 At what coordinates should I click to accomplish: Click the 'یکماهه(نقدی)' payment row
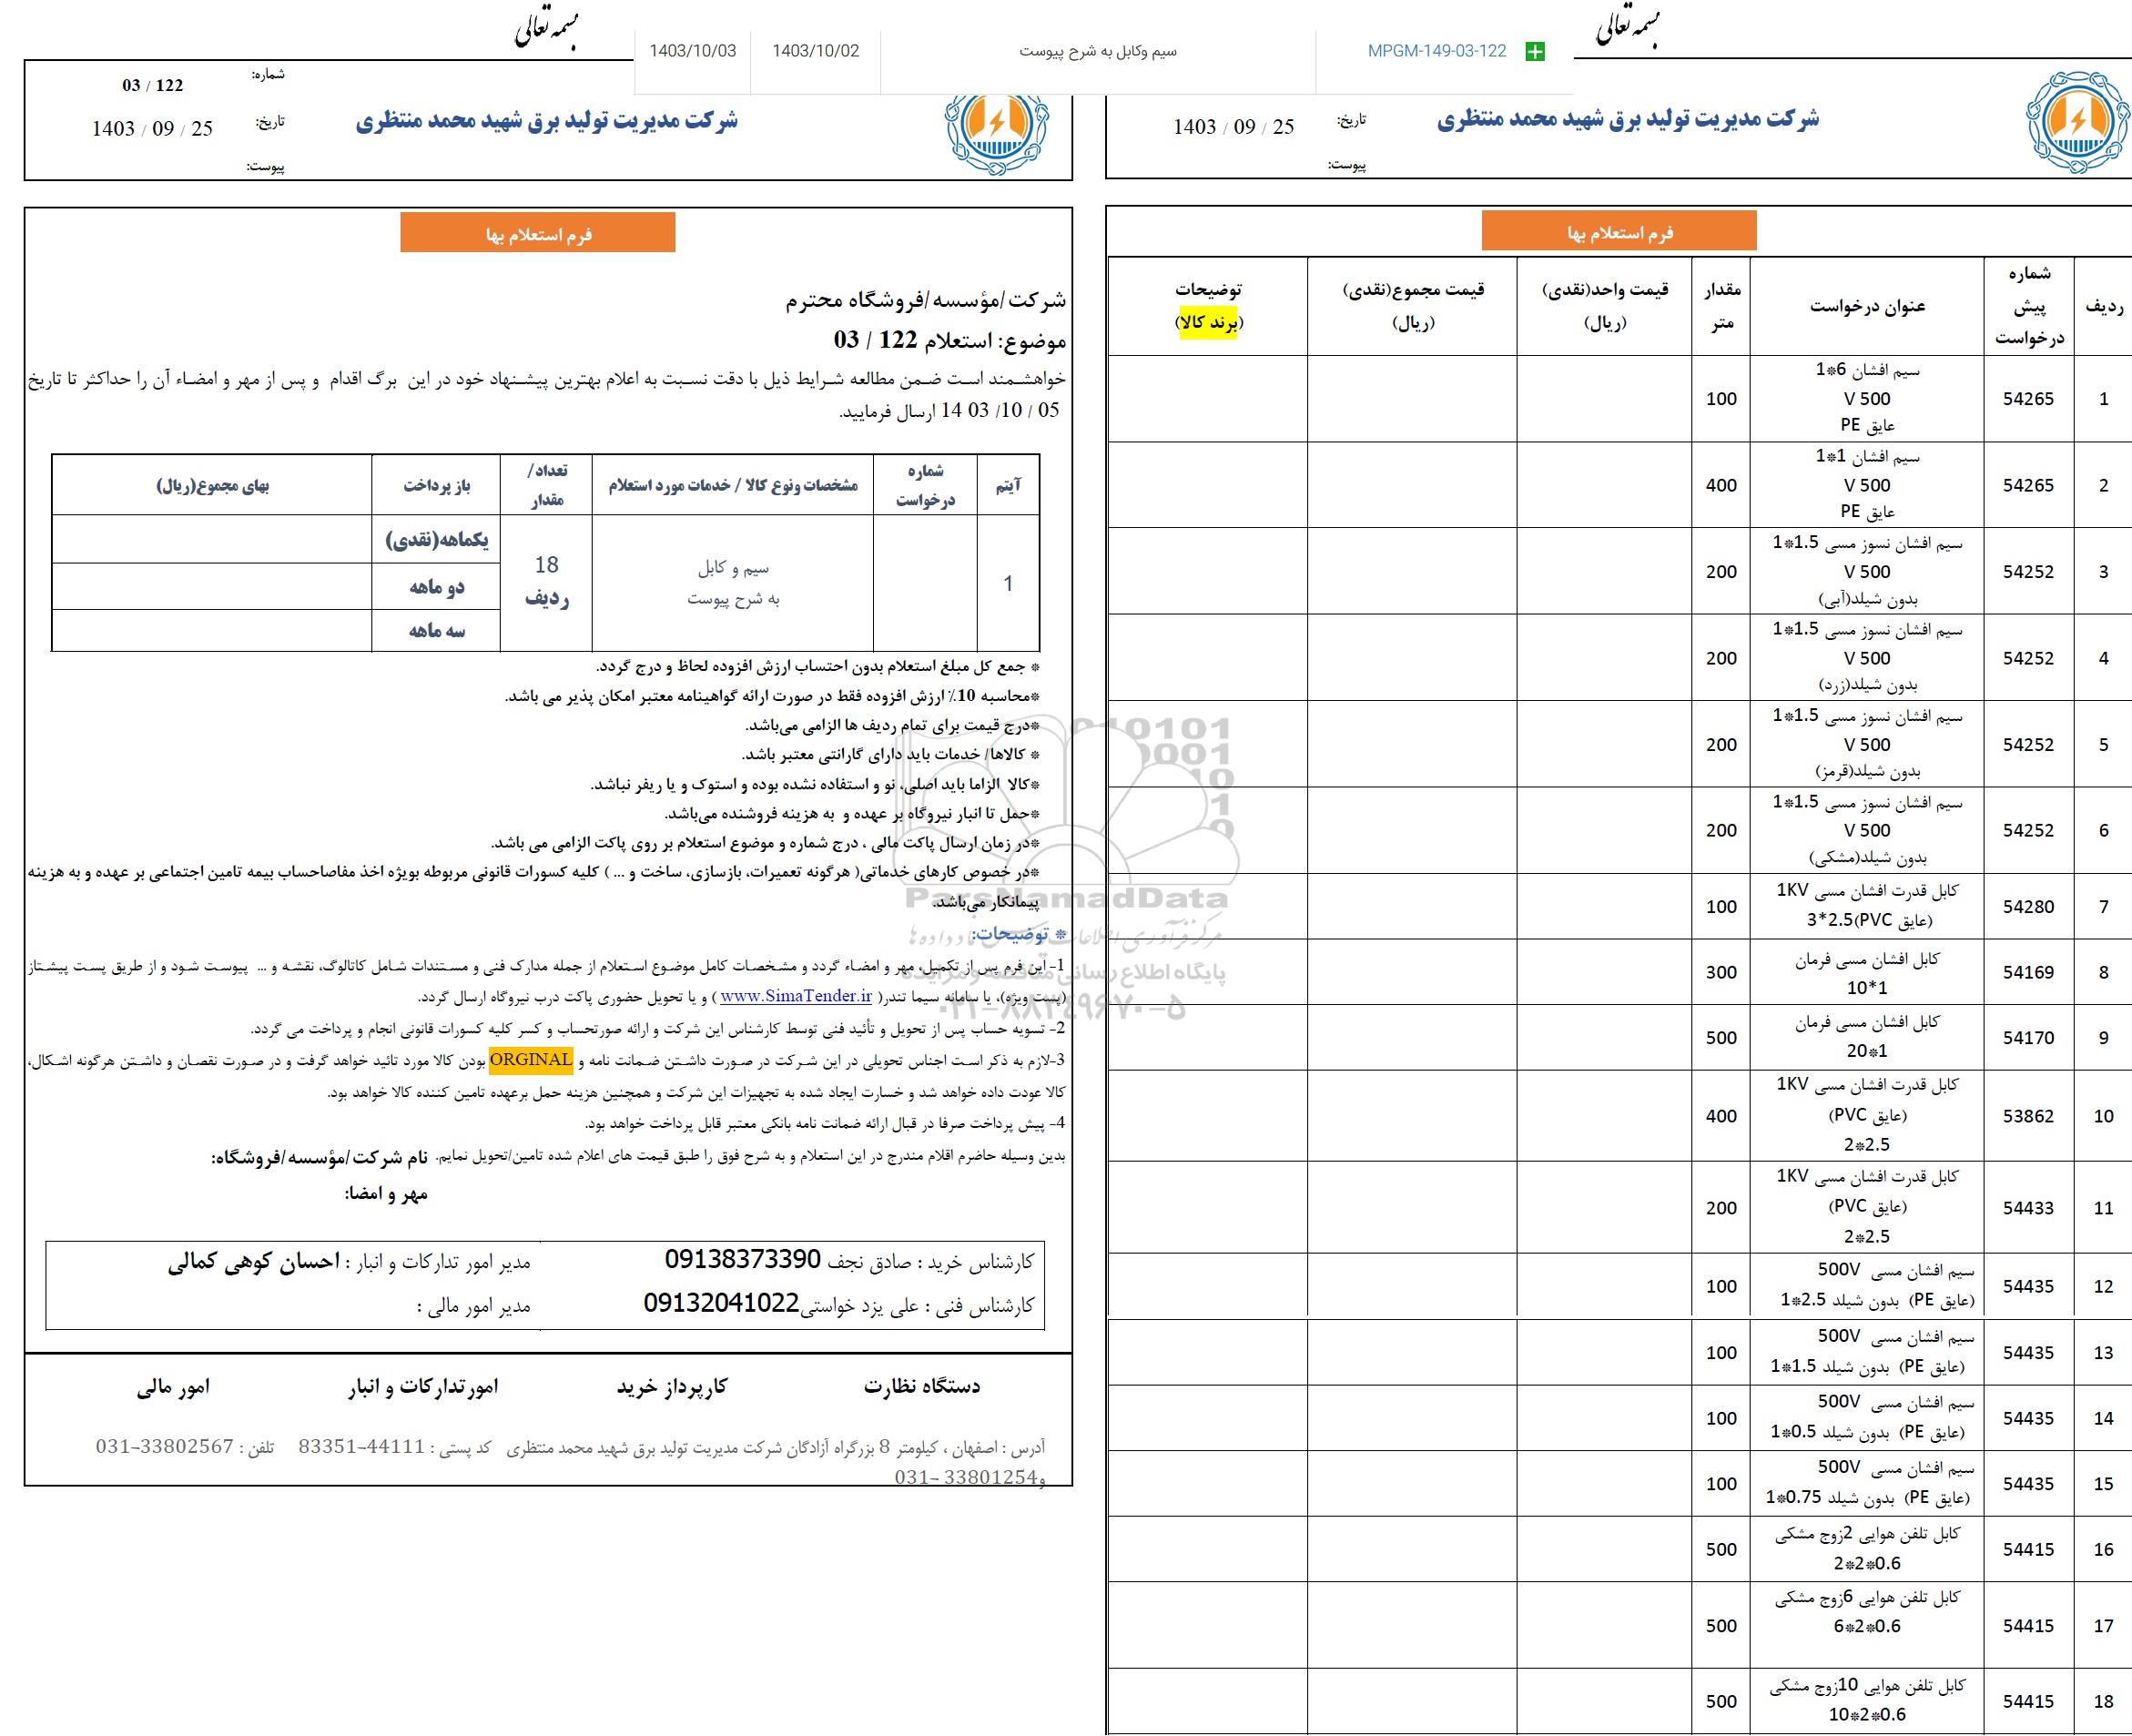436,540
